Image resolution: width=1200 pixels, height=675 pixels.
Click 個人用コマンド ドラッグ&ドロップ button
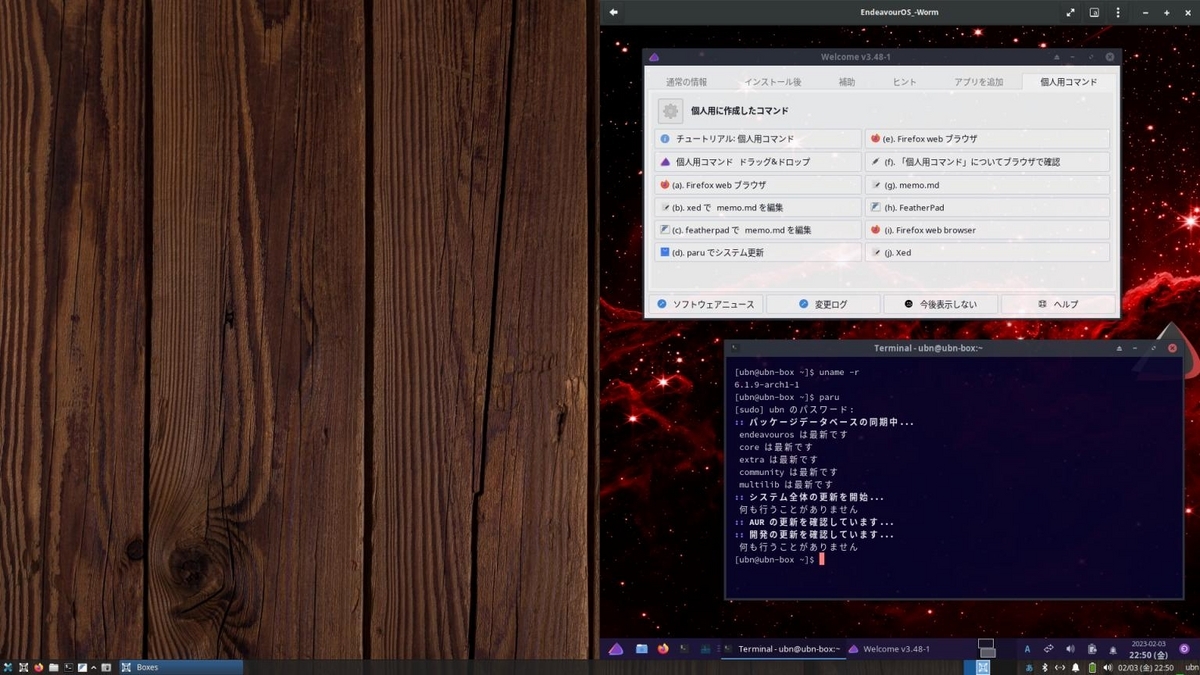point(758,162)
